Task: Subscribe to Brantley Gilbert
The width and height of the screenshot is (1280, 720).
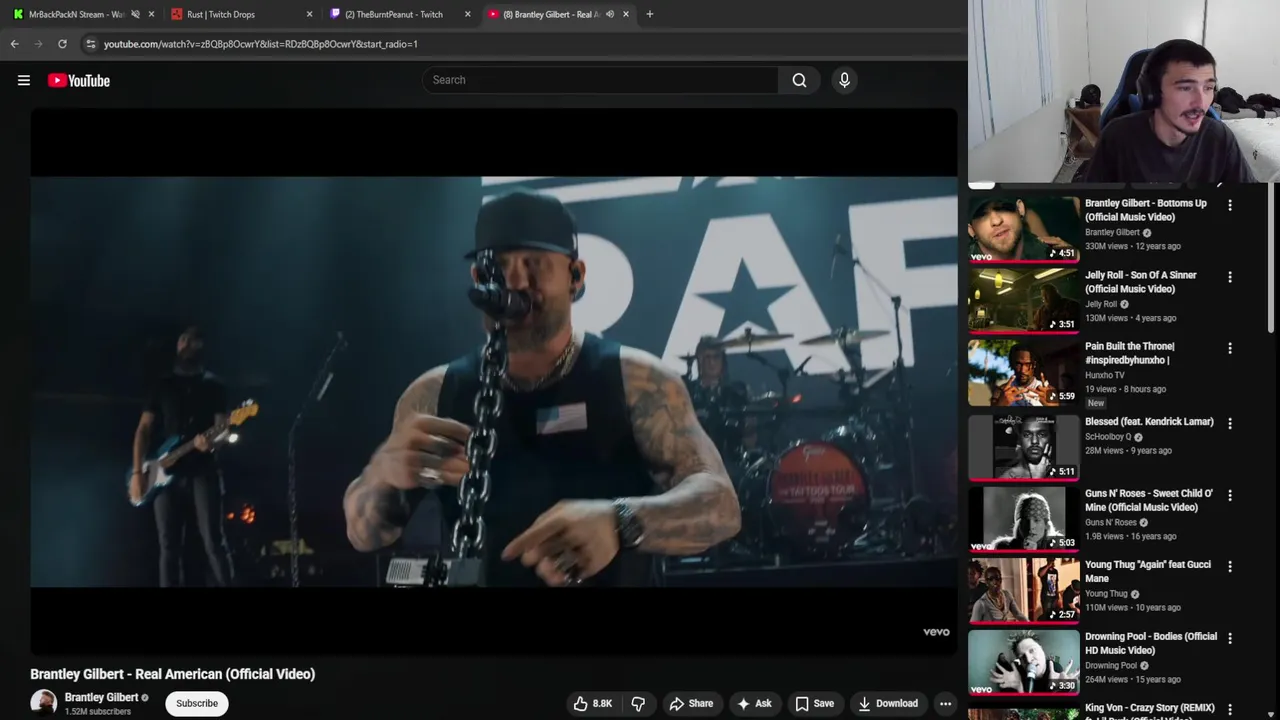Action: pos(197,703)
